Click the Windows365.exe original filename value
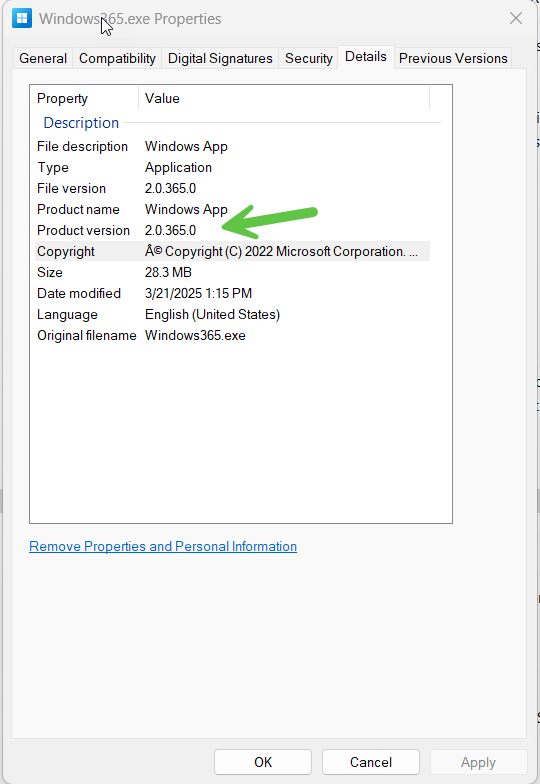540x784 pixels. pos(196,336)
